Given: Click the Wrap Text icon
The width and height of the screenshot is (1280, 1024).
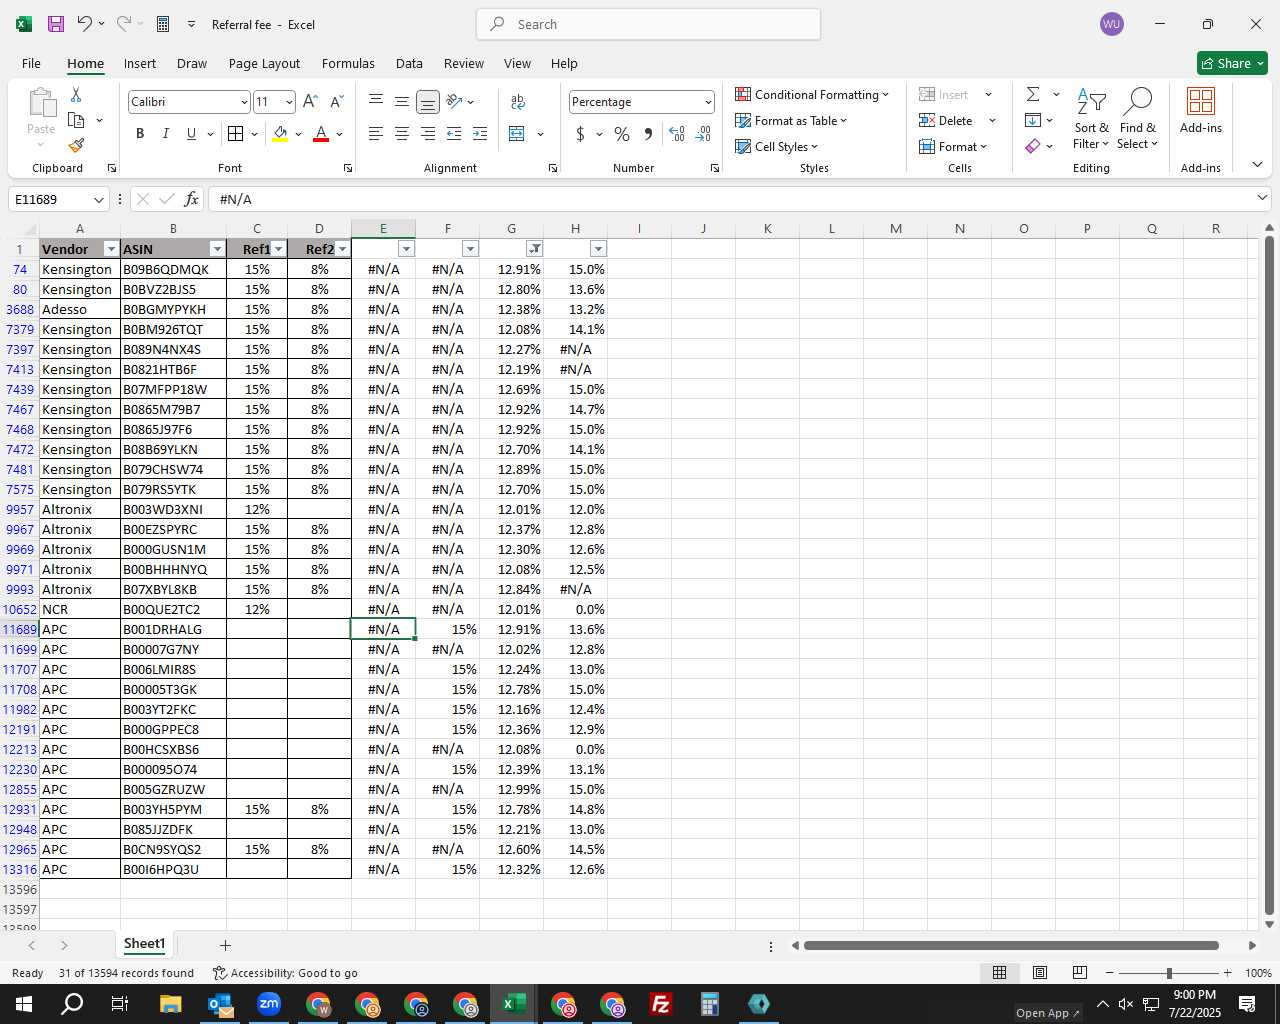Looking at the screenshot, I should (x=518, y=101).
